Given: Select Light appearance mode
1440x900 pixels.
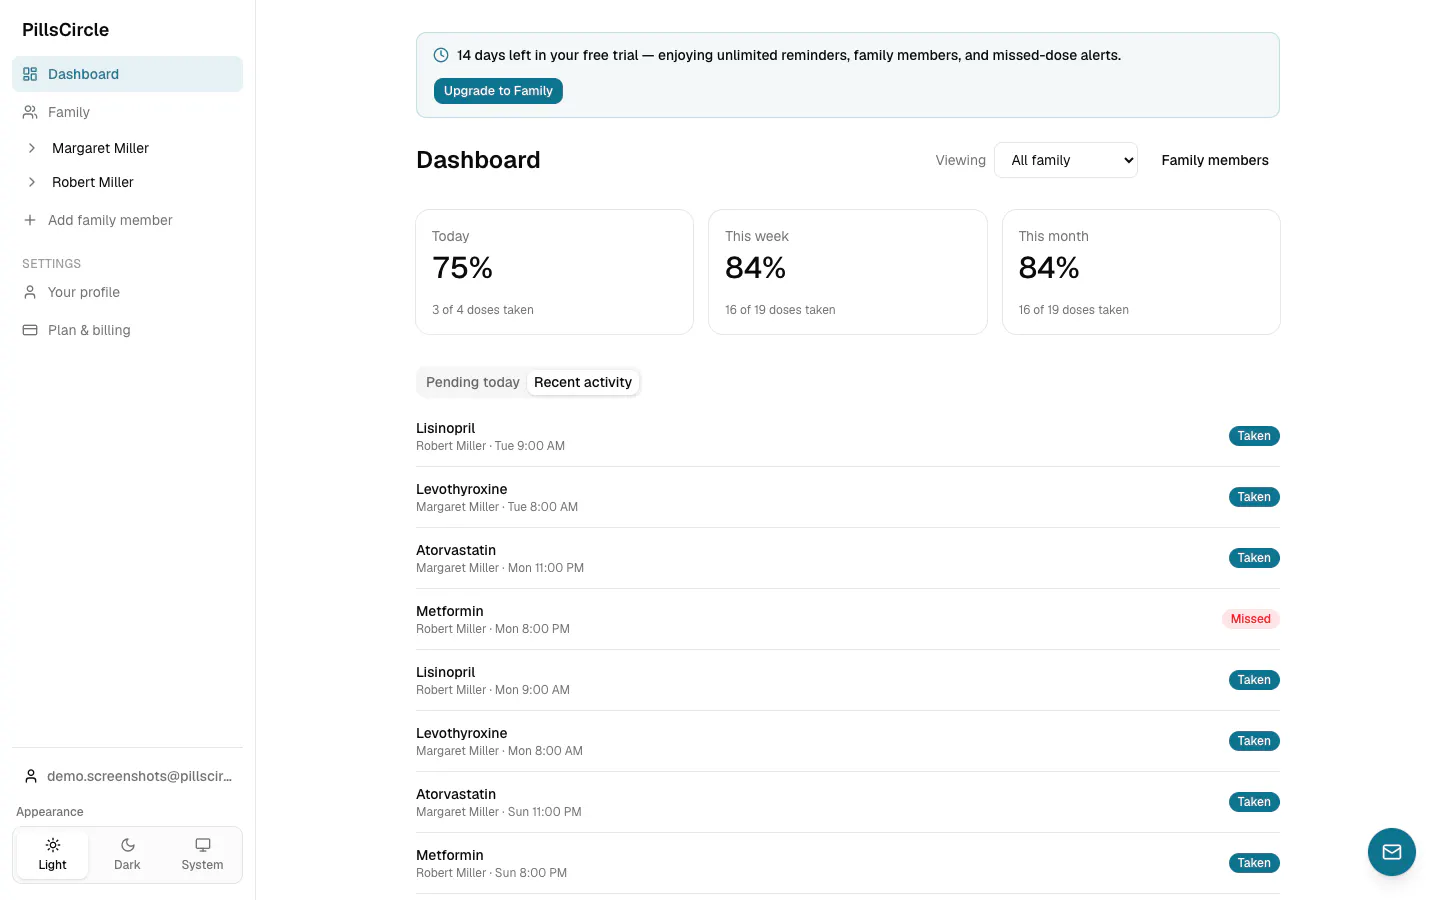Looking at the screenshot, I should click(x=53, y=854).
